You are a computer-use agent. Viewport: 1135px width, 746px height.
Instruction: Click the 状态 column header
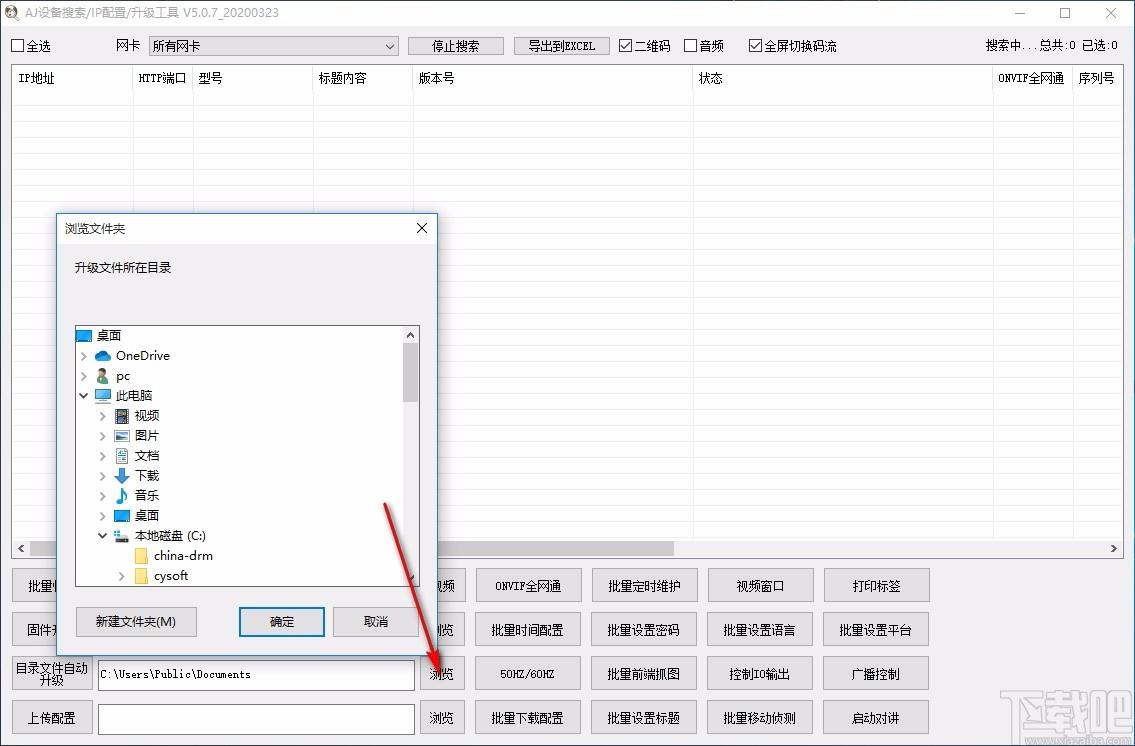(x=843, y=78)
